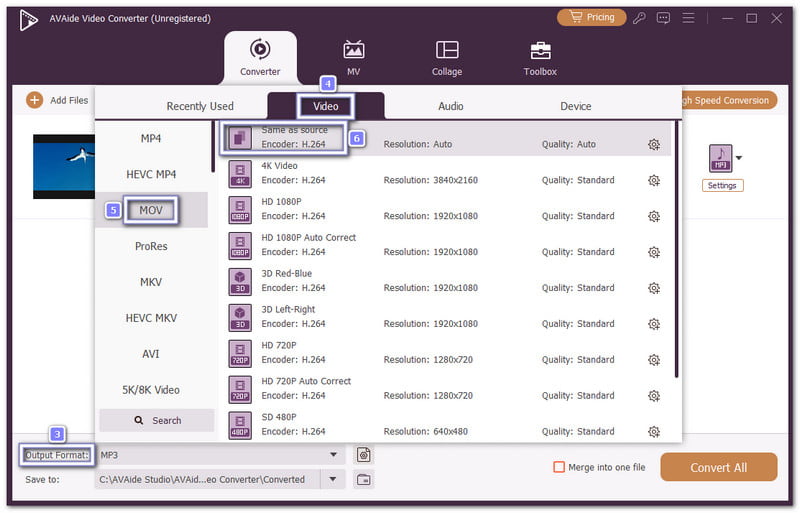Image resolution: width=800 pixels, height=513 pixels.
Task: Choose HEVC MP4 format
Action: 151,174
